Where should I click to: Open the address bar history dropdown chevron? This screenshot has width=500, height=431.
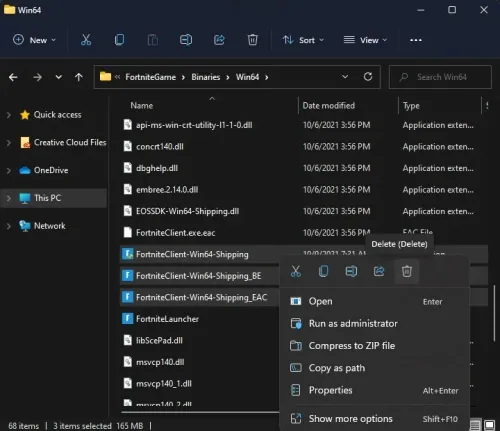point(345,77)
